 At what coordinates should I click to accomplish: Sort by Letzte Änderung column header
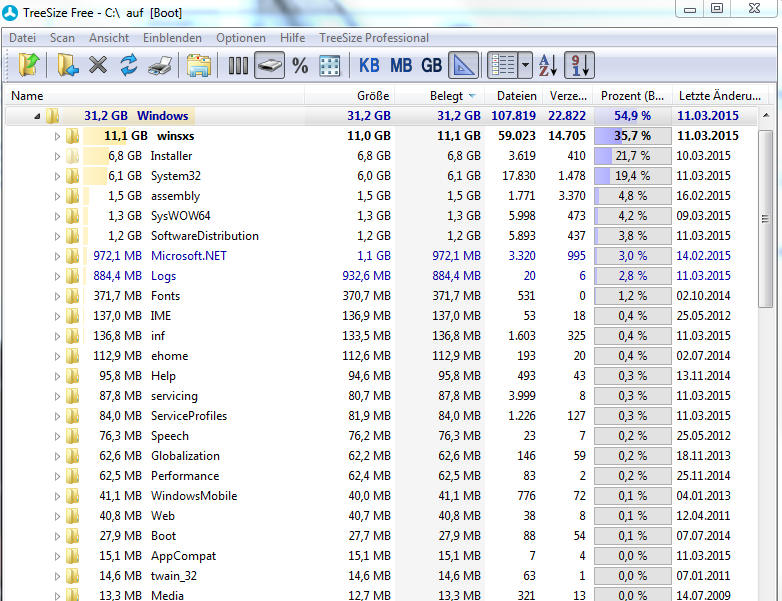tap(720, 95)
